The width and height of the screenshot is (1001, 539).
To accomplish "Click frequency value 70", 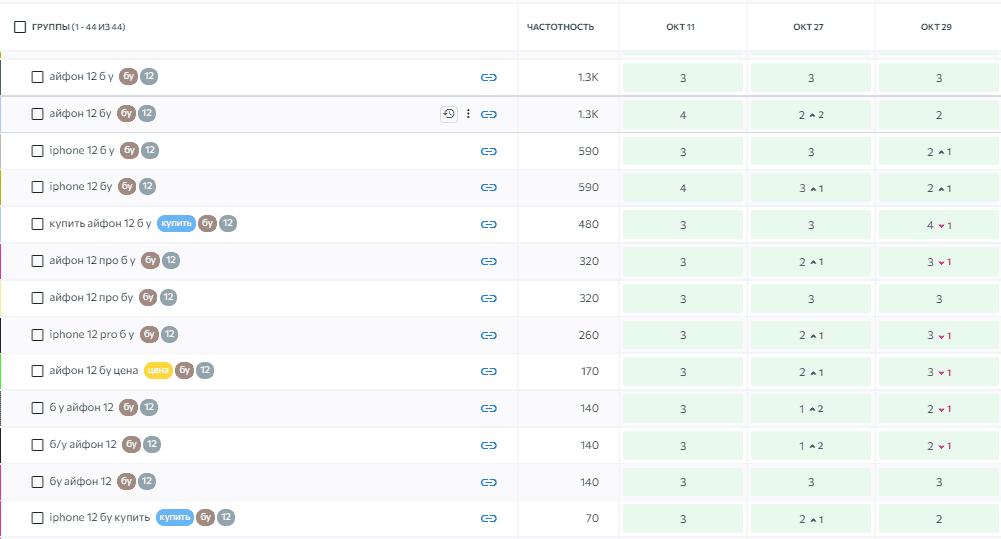I will [592, 518].
